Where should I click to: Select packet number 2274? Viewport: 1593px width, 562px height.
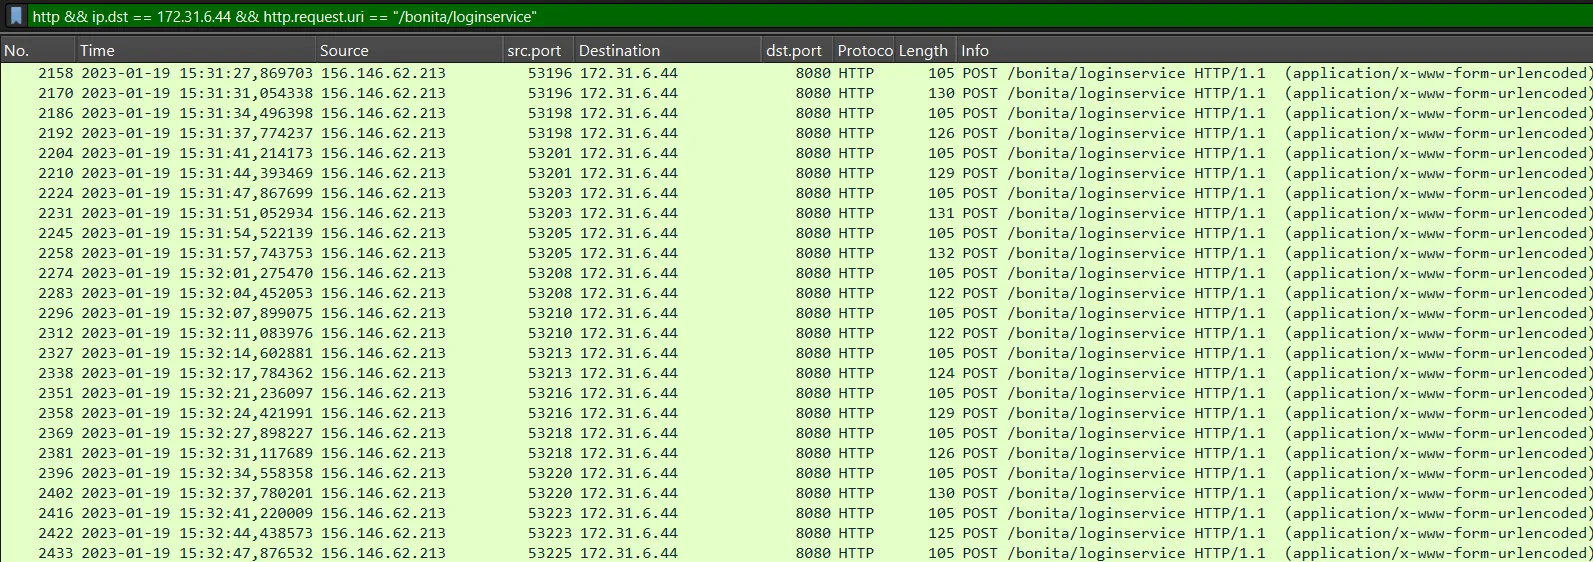[796, 273]
